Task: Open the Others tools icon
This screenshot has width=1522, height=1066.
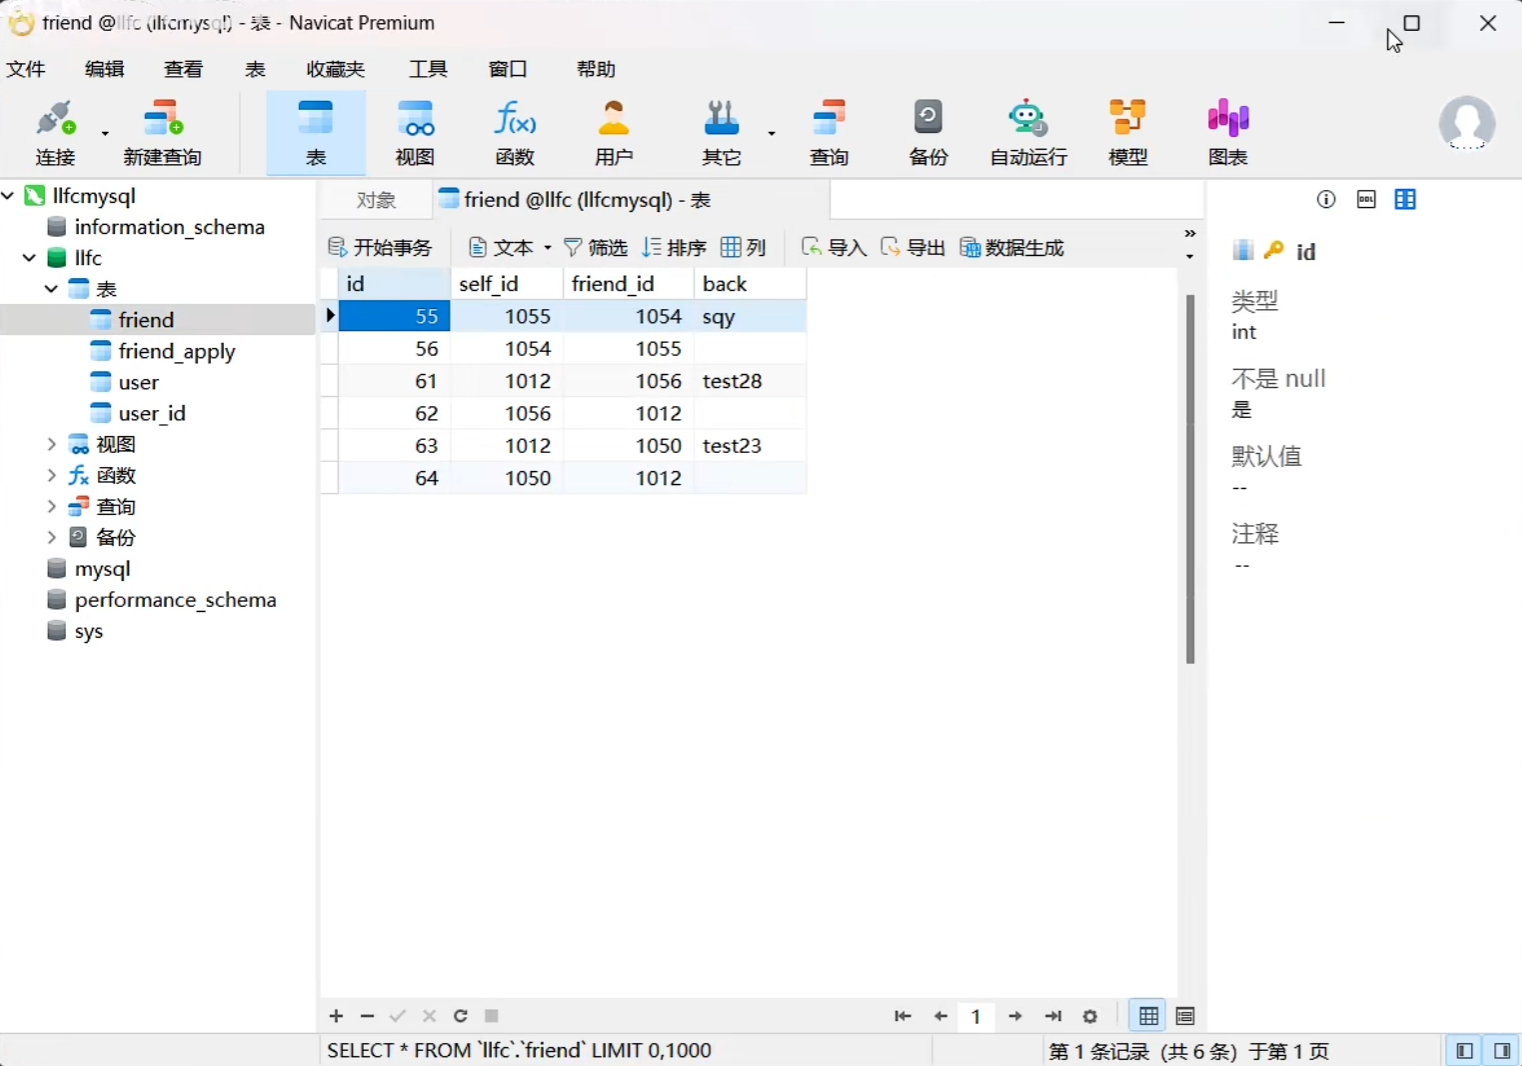Action: pyautogui.click(x=721, y=132)
